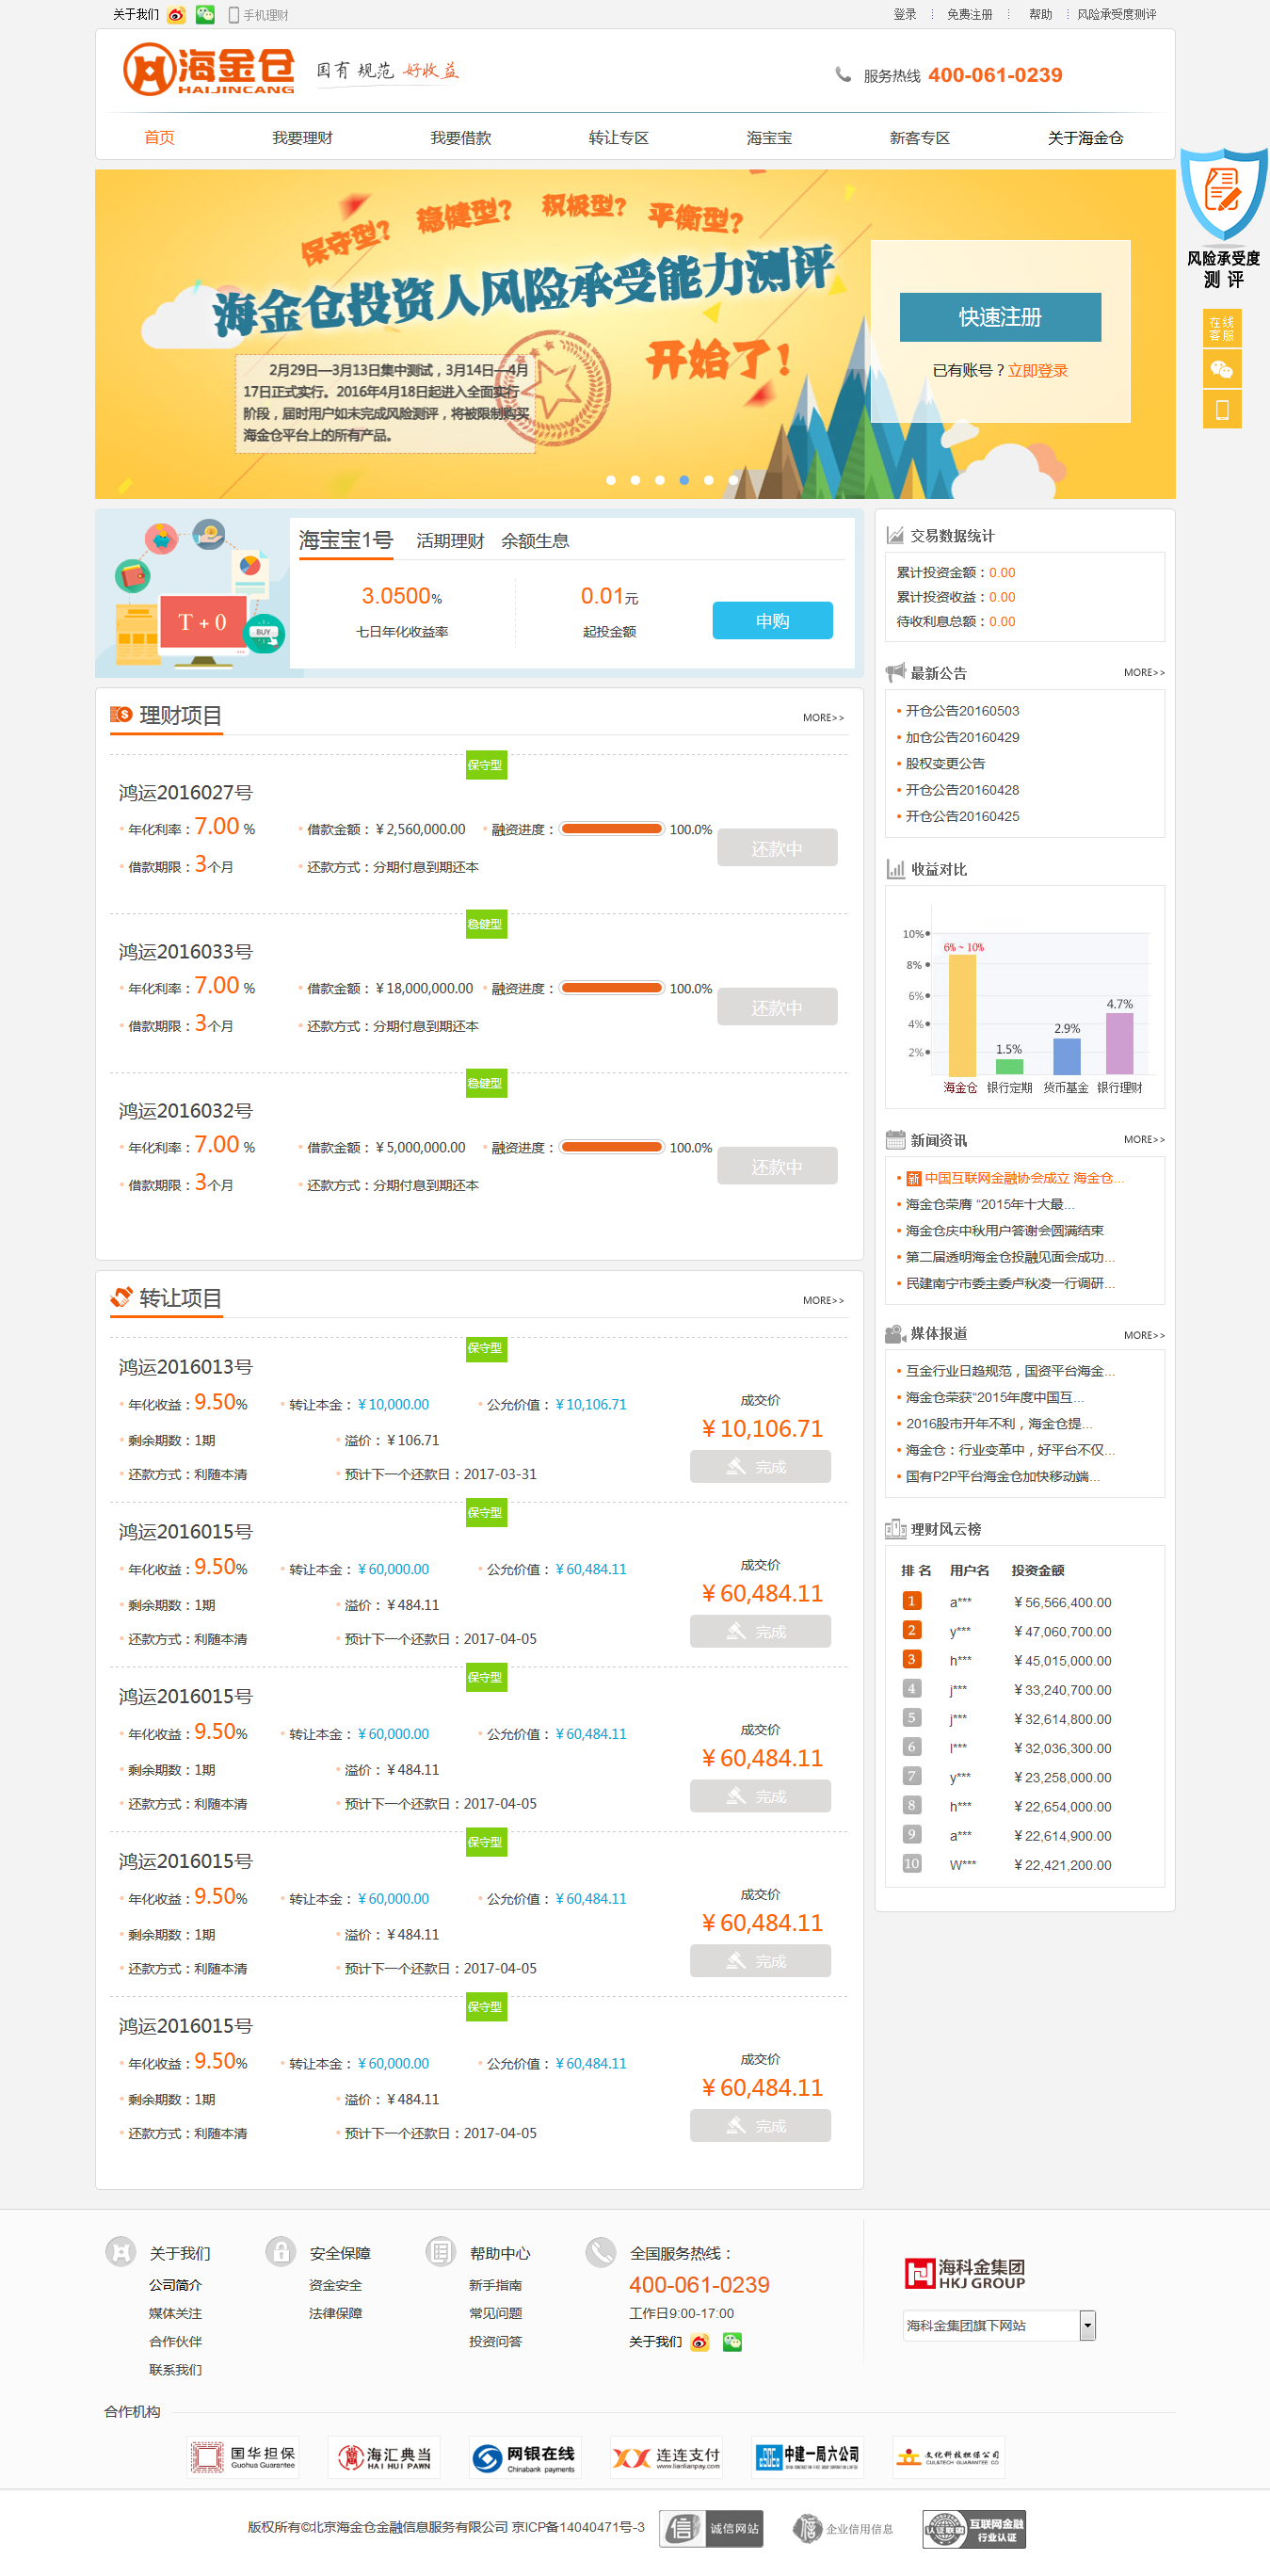Click 鸿运2016027号 funding progress bar
Image resolution: width=1270 pixels, height=2576 pixels.
[611, 829]
